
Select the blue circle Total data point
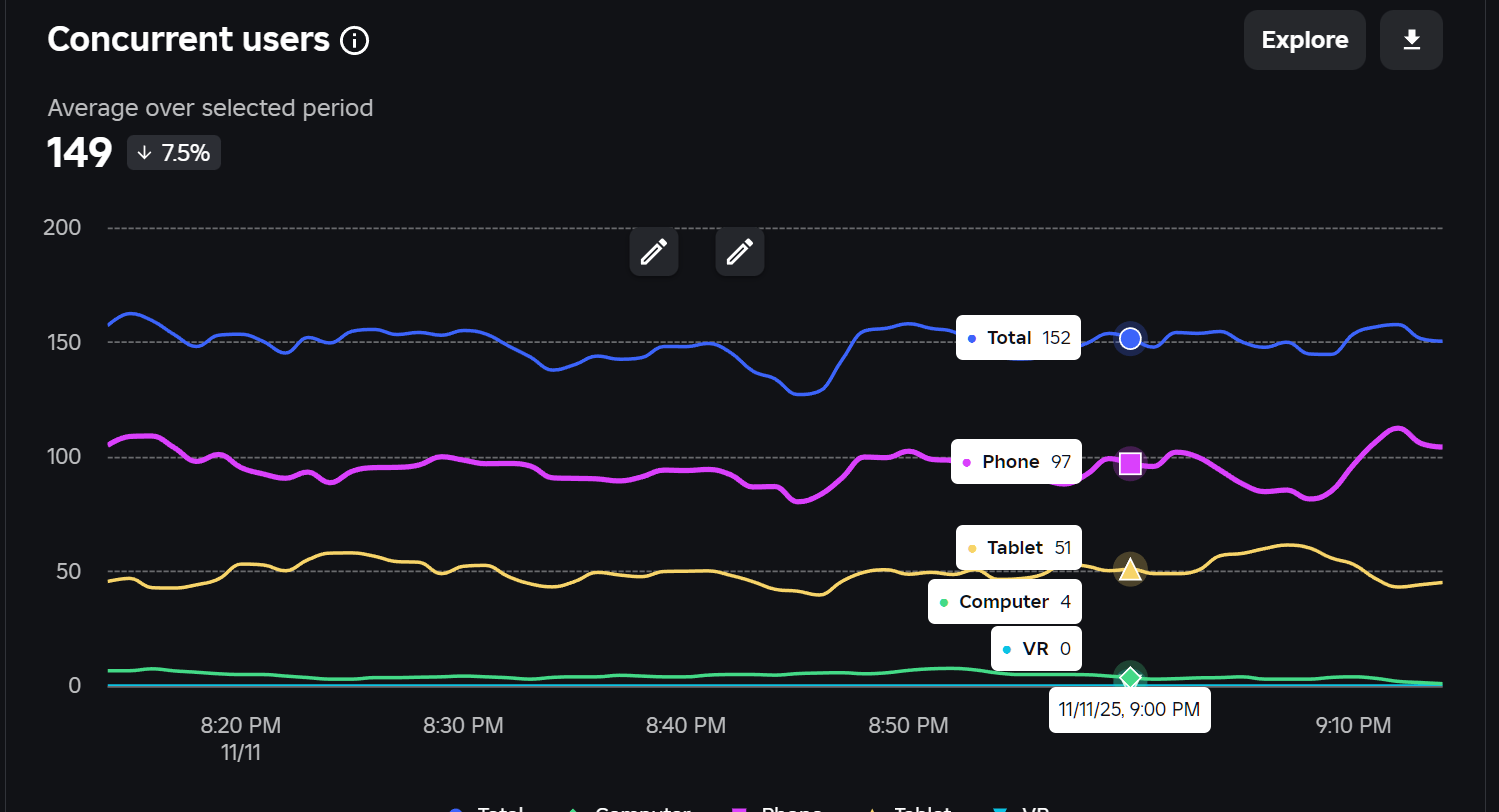coord(1130,339)
